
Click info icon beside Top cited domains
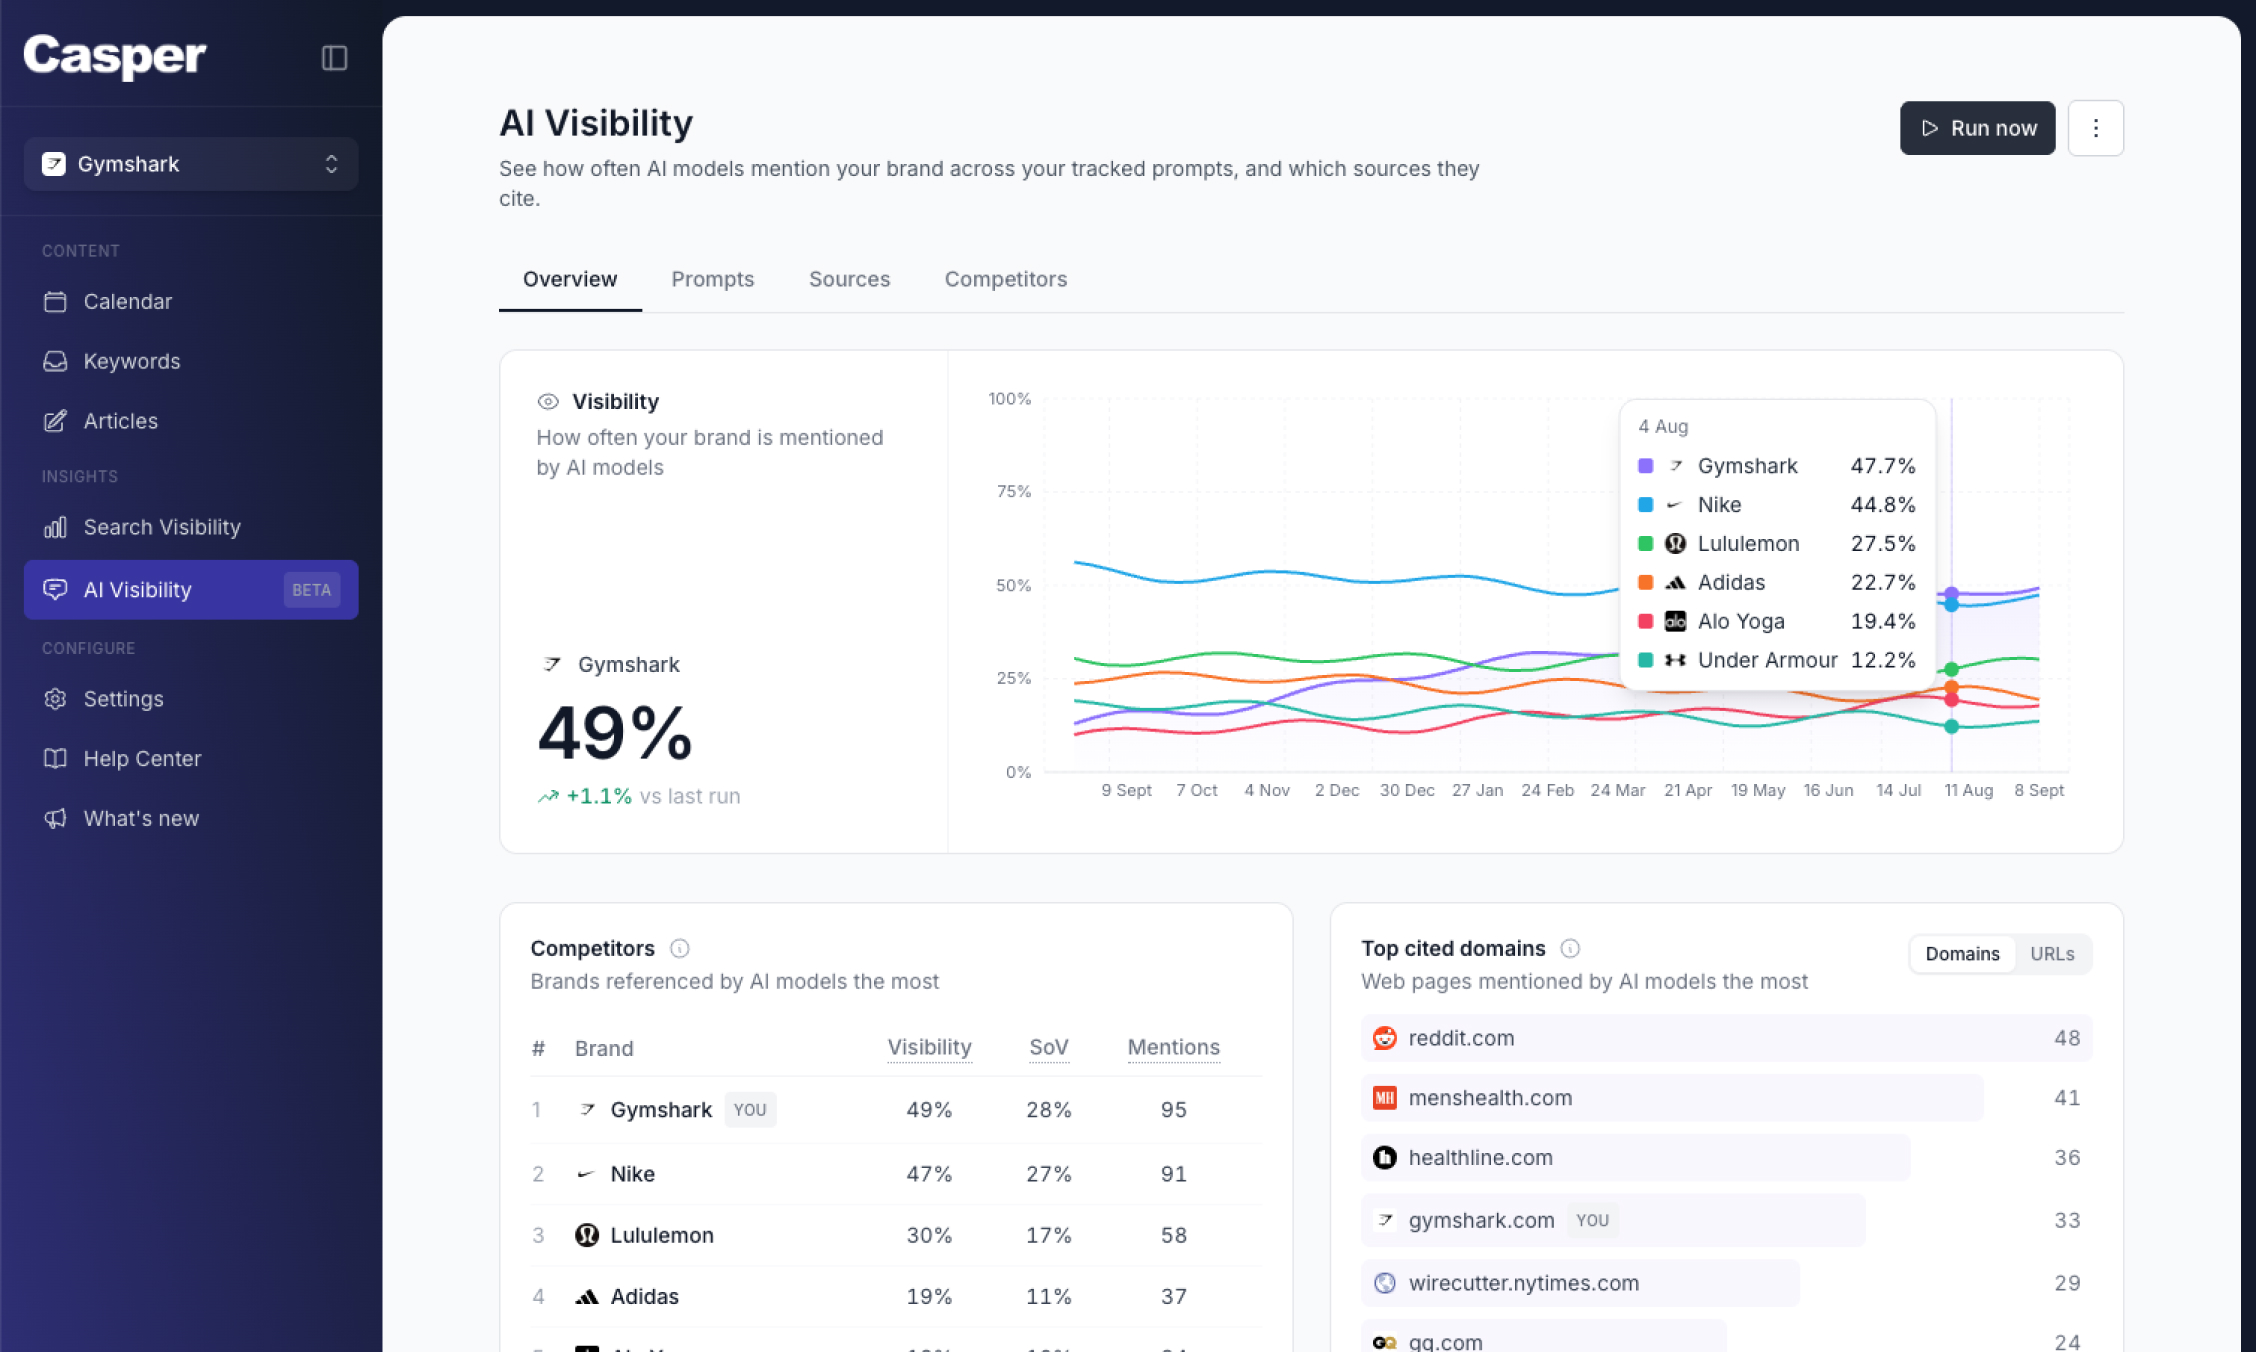pyautogui.click(x=1570, y=948)
